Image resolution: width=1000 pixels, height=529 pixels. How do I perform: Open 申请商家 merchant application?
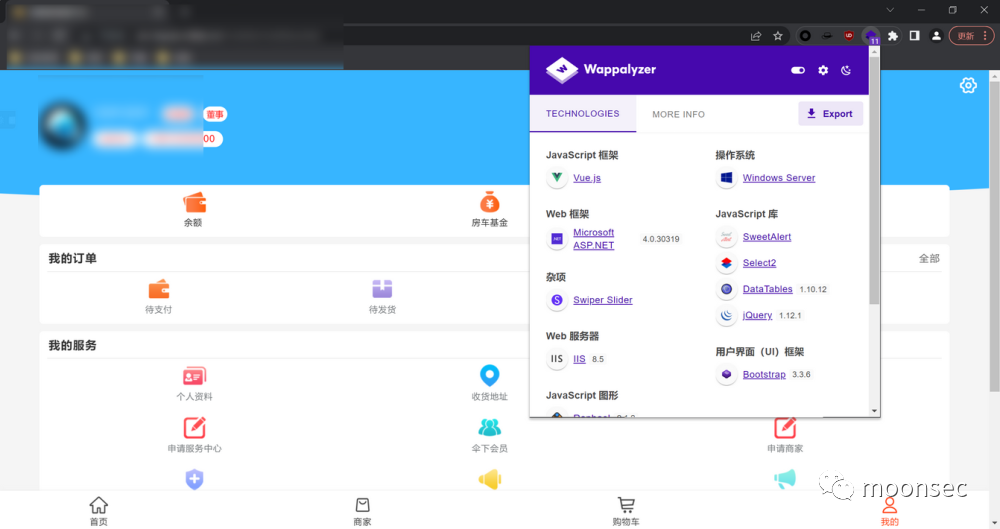coord(785,435)
